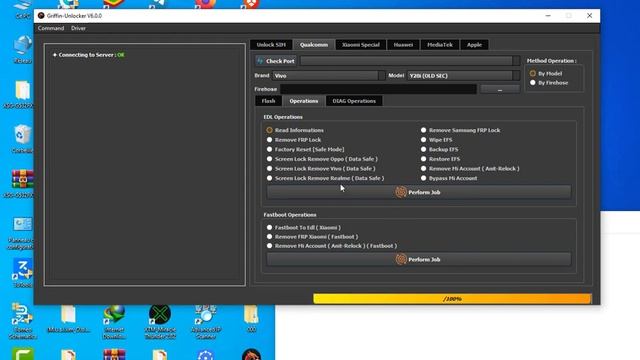
Task: Open the WinRAR archive desktop icon
Action: [22, 184]
